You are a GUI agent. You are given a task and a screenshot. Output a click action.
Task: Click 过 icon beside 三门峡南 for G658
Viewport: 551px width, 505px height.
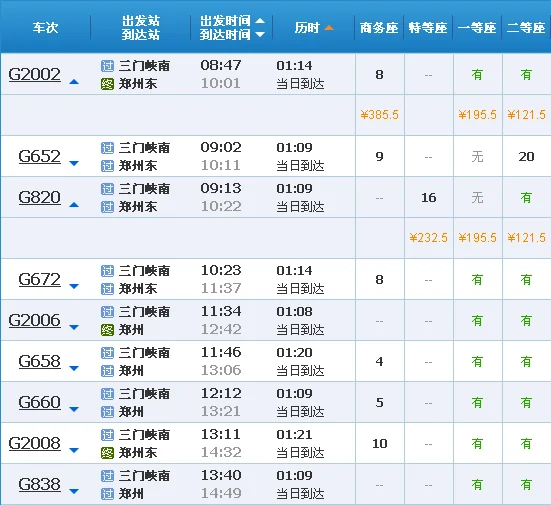tap(108, 352)
